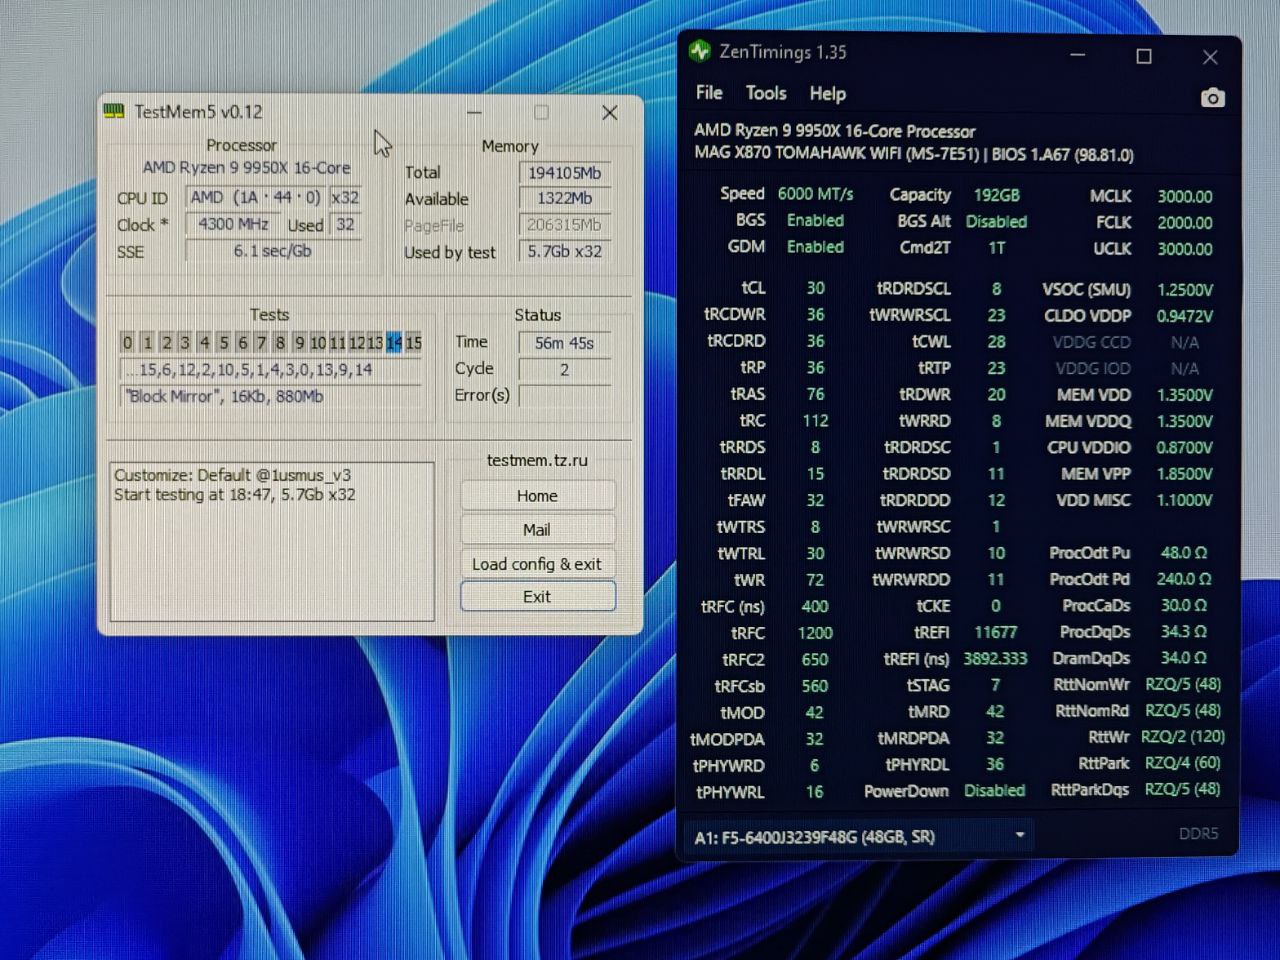The height and width of the screenshot is (960, 1280).
Task: Select test box number 15 in TestMem5
Action: click(413, 343)
